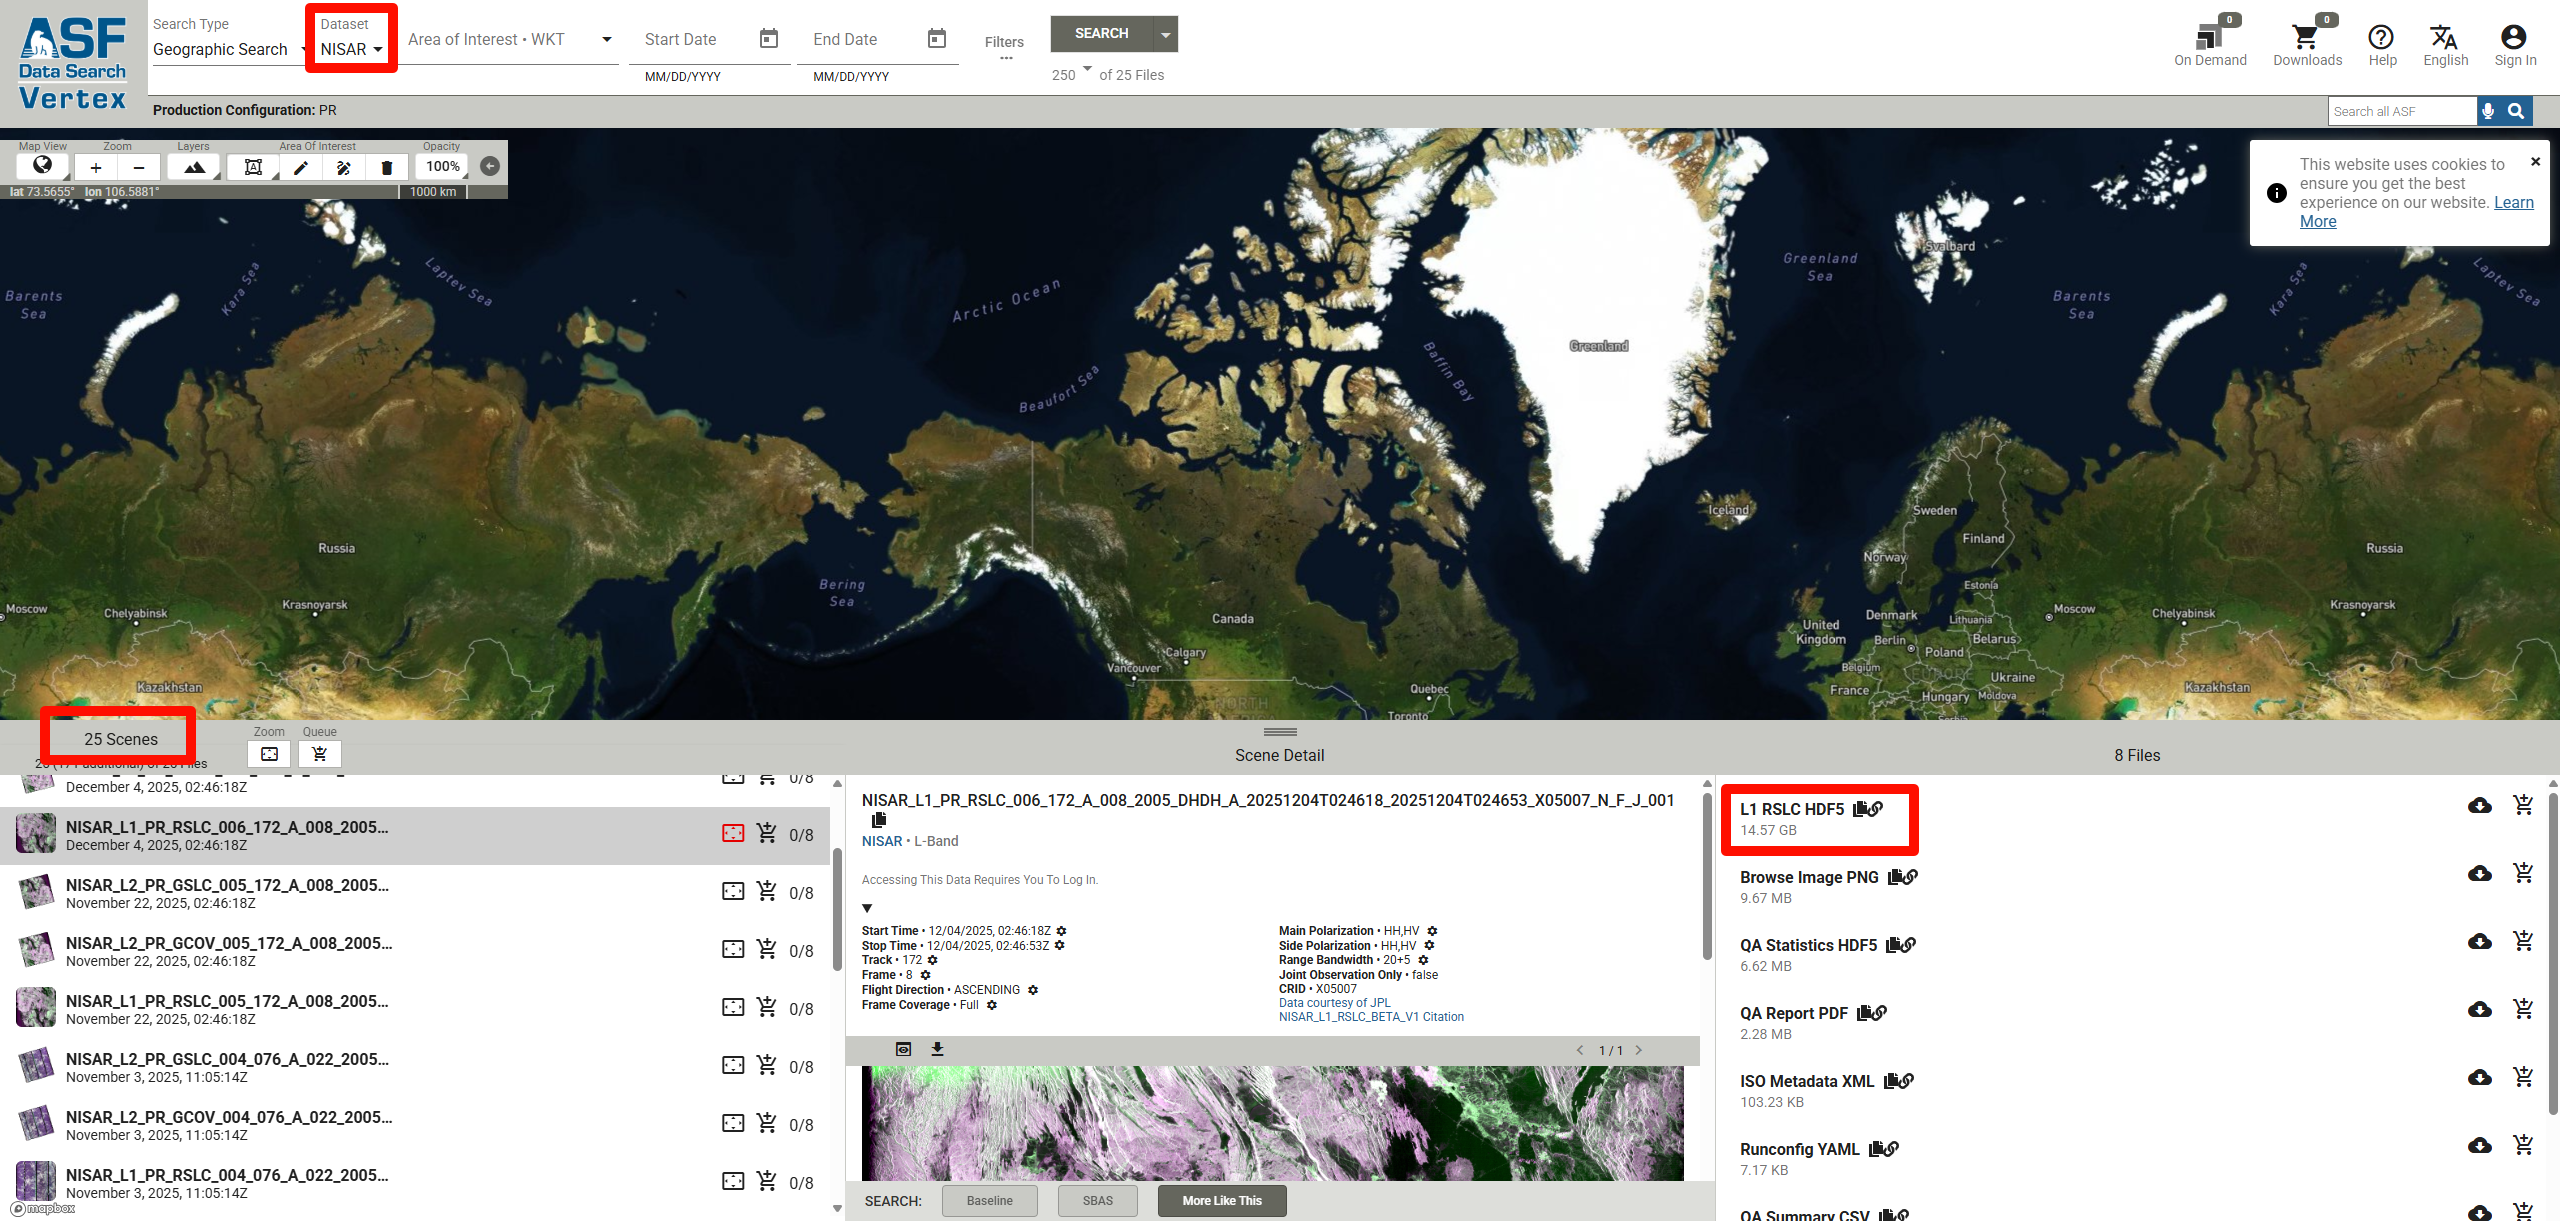Download the L1 RSLC HDF5 file
This screenshot has height=1221, width=2560.
(2479, 805)
